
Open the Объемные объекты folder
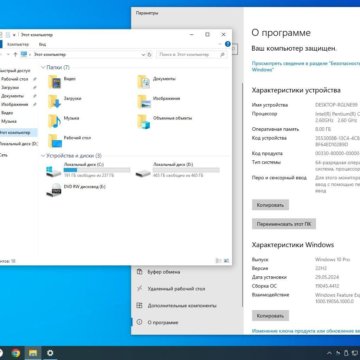coord(165,121)
